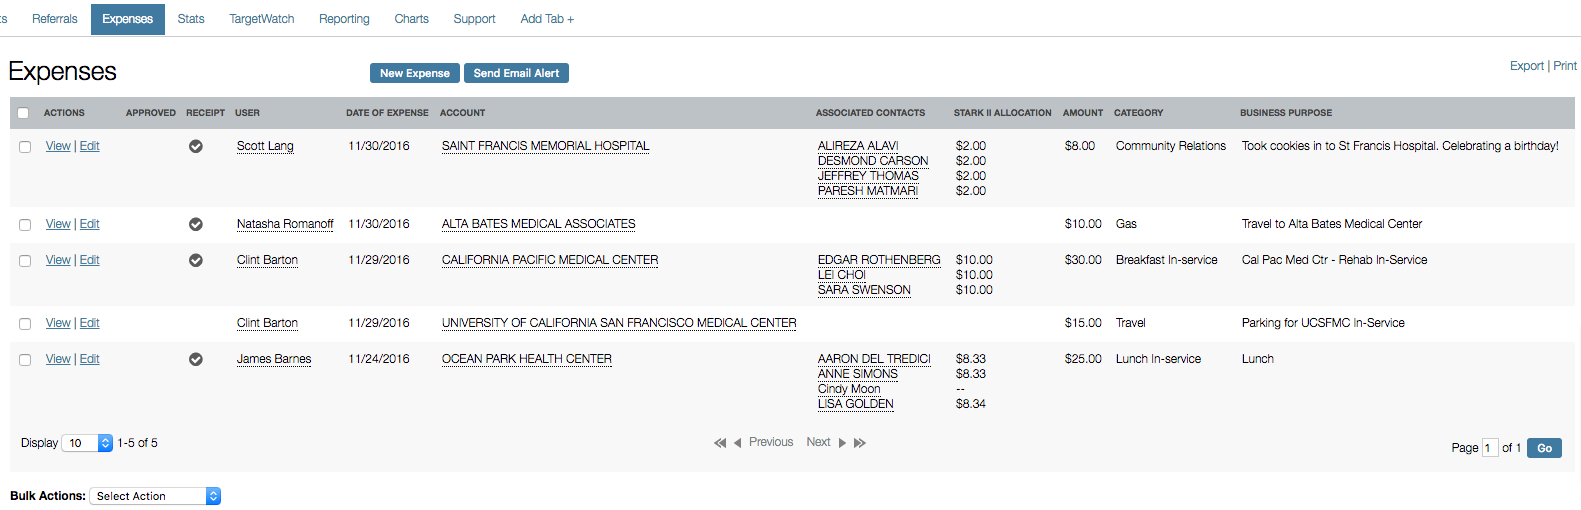Click receipt checkmark for California Pacific Medical Center

[x=196, y=260]
